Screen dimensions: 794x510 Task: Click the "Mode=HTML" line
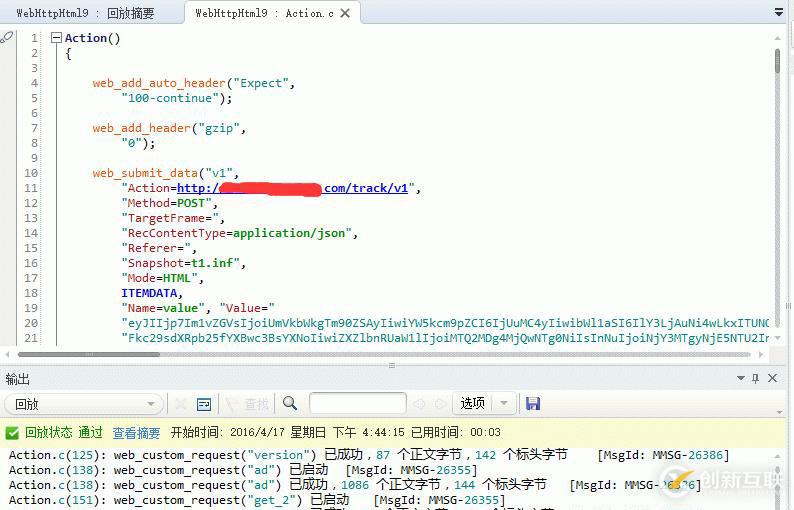click(x=162, y=278)
